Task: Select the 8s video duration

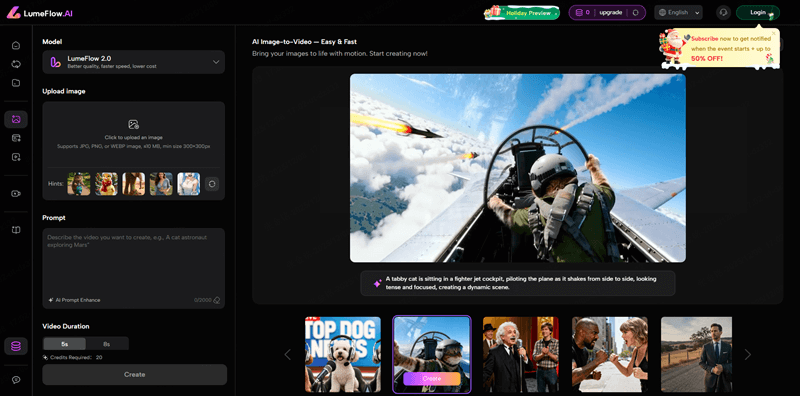Action: [x=107, y=344]
